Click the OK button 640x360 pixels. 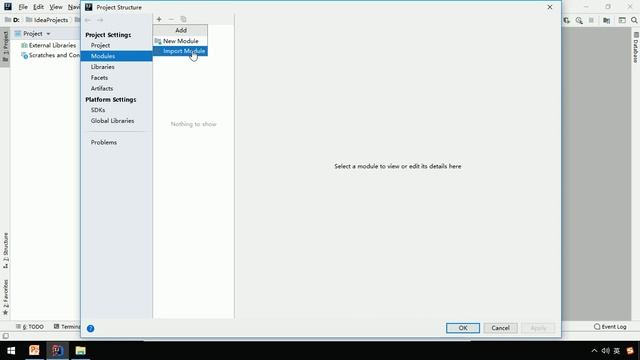point(463,328)
